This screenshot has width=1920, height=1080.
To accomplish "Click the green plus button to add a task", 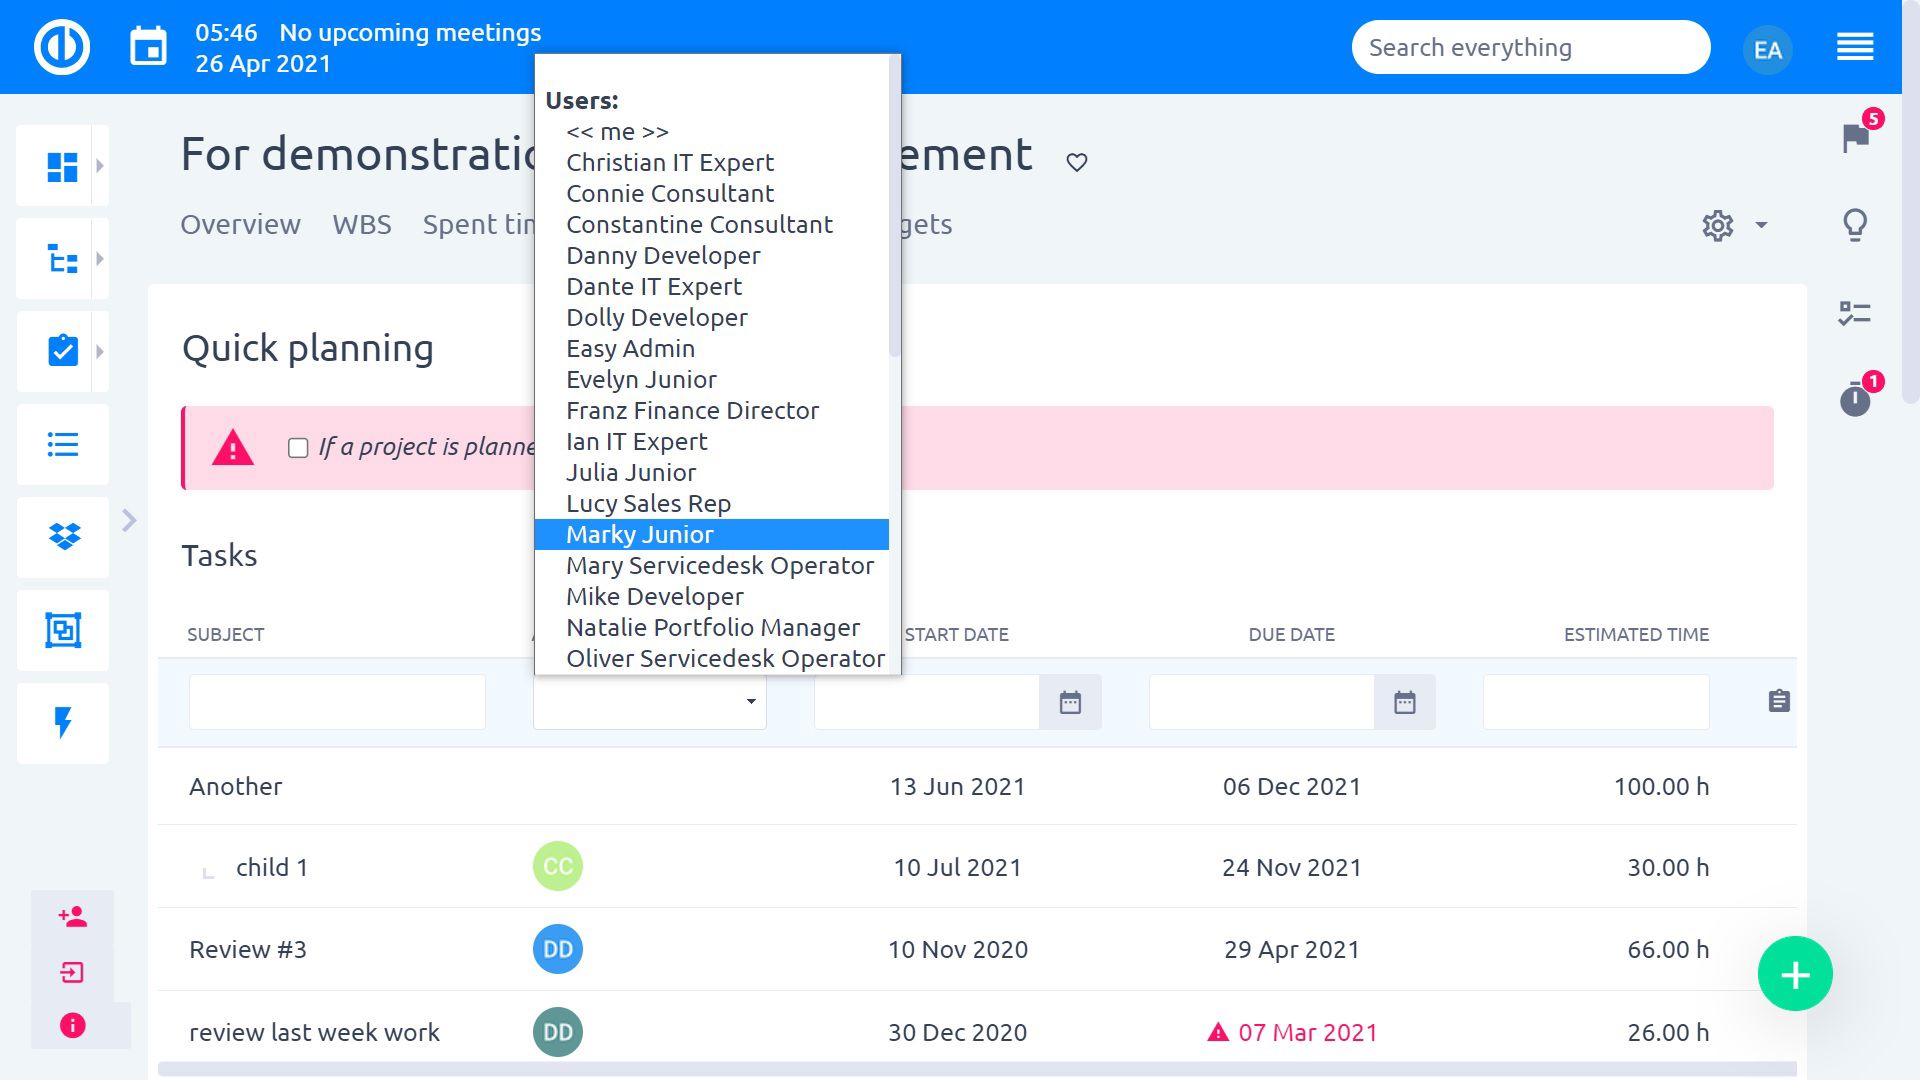I will 1795,973.
